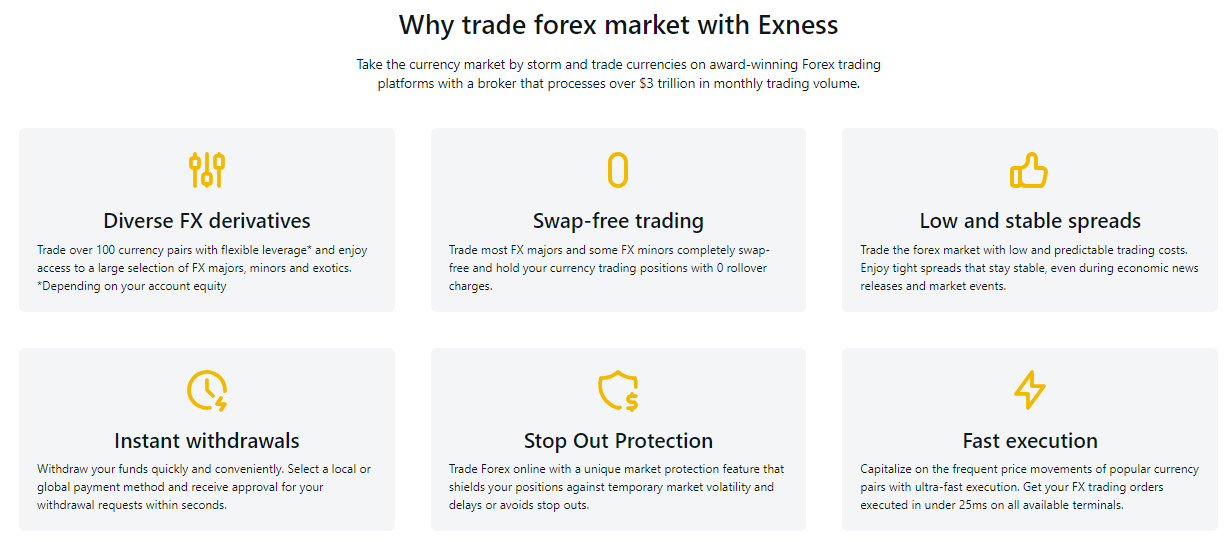Click the thumbs-up icon for low spreads

(1029, 171)
